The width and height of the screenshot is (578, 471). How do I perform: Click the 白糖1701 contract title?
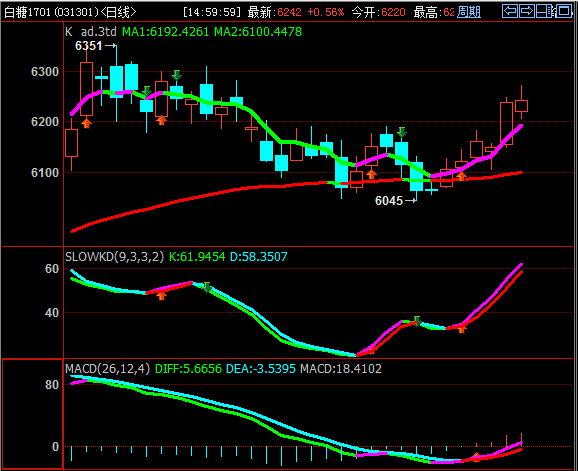click(x=27, y=12)
